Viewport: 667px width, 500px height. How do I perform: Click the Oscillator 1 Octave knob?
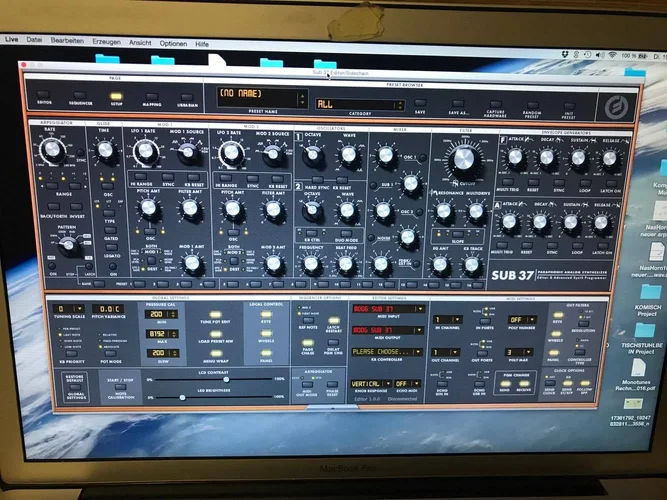click(313, 154)
